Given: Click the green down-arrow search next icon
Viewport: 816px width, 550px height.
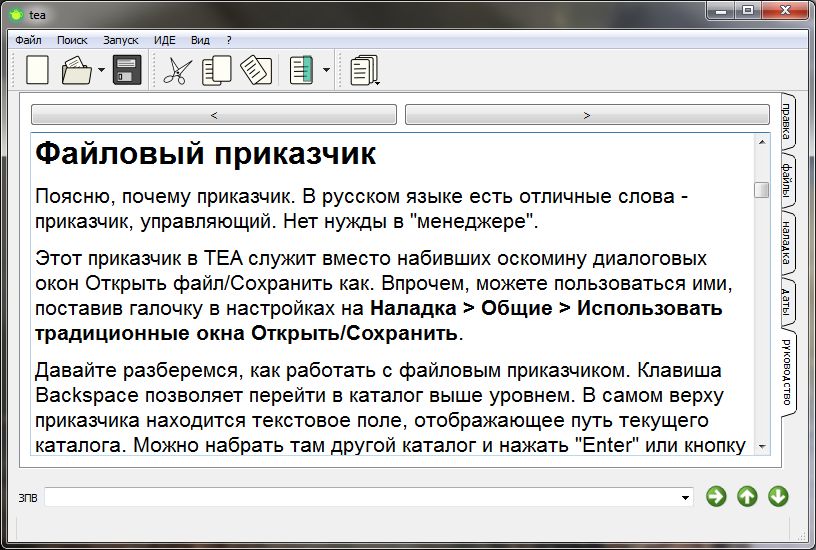Looking at the screenshot, I should click(778, 496).
